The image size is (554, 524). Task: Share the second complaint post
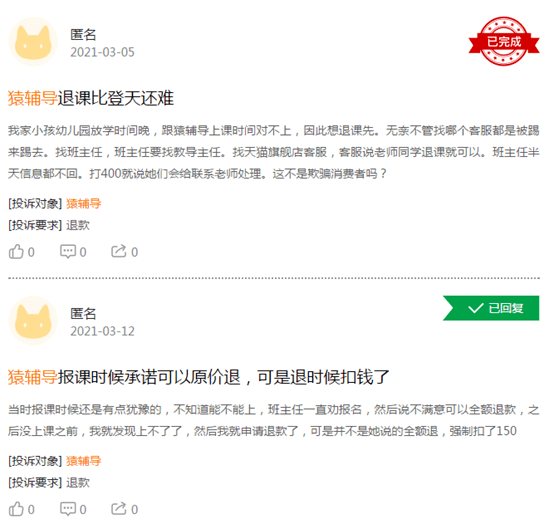tap(124, 509)
